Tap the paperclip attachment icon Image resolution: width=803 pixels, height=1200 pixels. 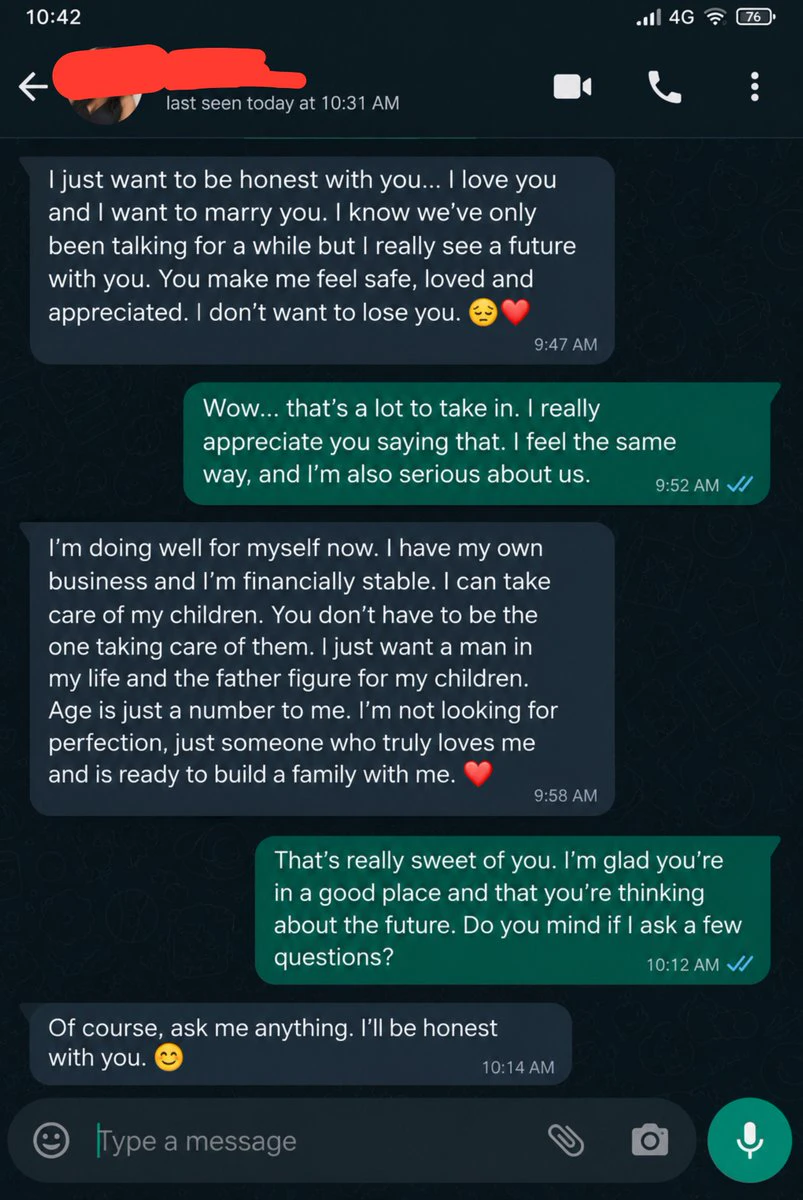pyautogui.click(x=566, y=1140)
